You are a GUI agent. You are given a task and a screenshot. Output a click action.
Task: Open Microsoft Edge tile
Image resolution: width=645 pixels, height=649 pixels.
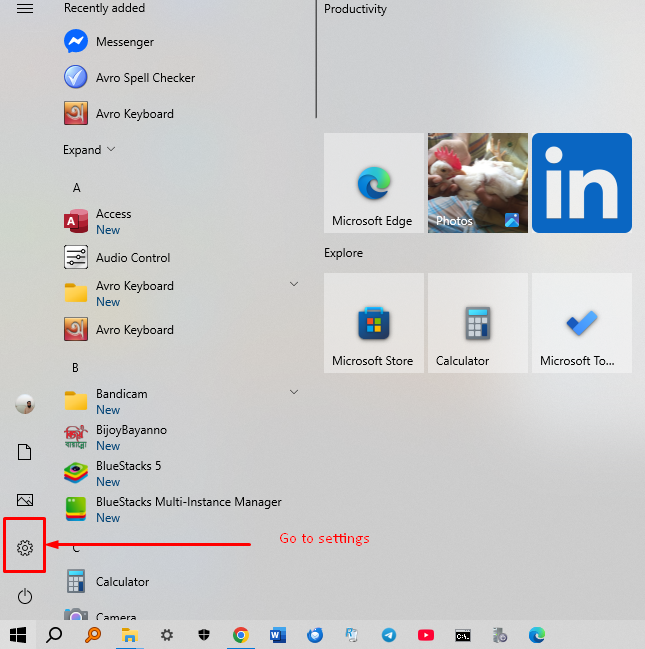coord(374,183)
